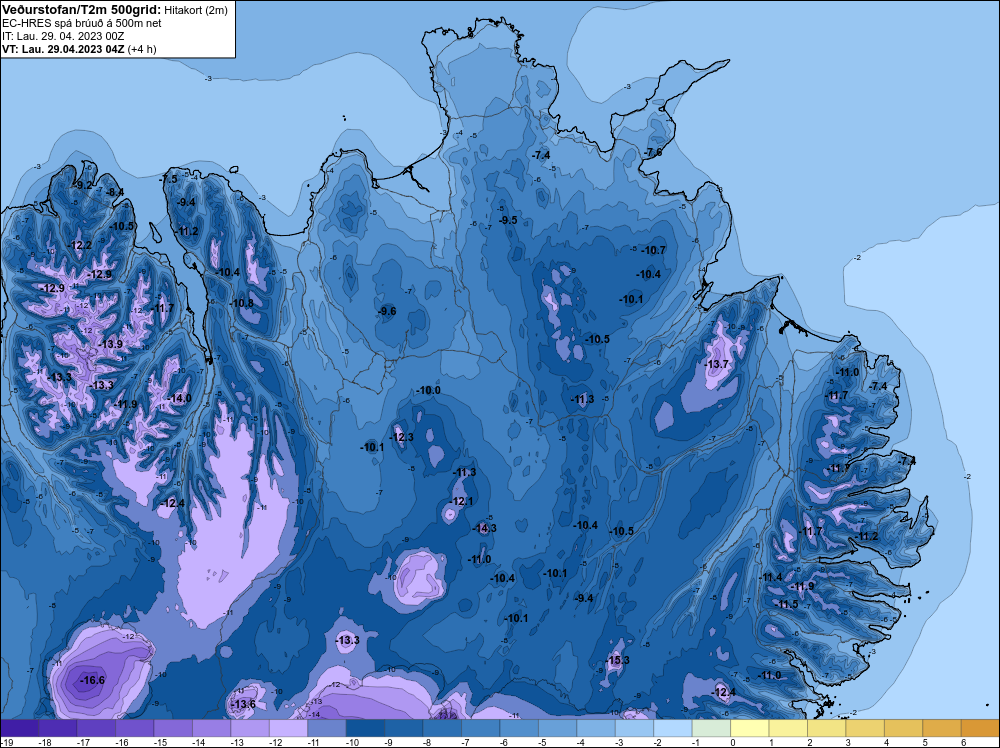Click the -11.5 temperature label
This screenshot has width=1000, height=748.
pyautogui.click(x=787, y=604)
